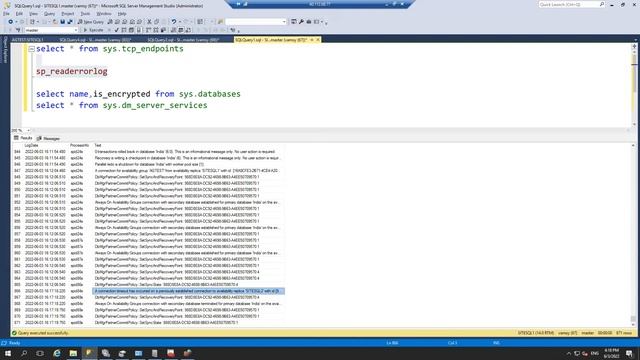The width and height of the screenshot is (640, 360).
Task: Click the Execute query button
Action: click(x=93, y=30)
